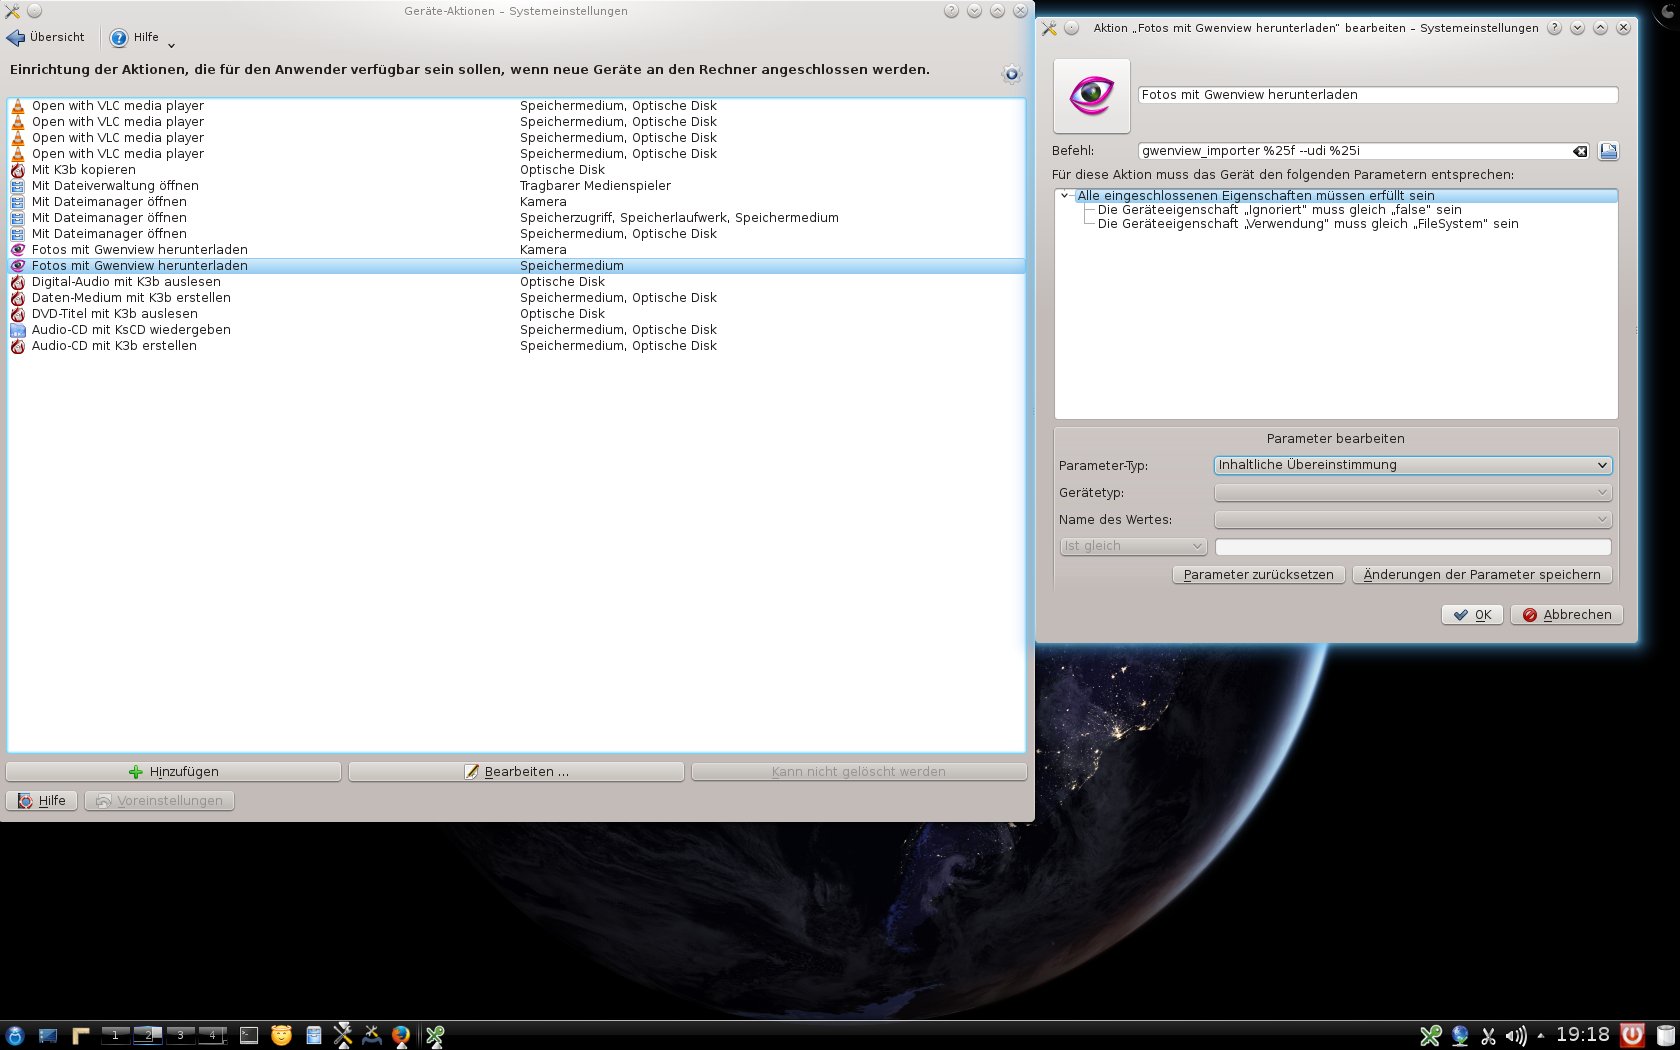The image size is (1680, 1050).
Task: Click the gear icon above the action list
Action: pos(1011,75)
